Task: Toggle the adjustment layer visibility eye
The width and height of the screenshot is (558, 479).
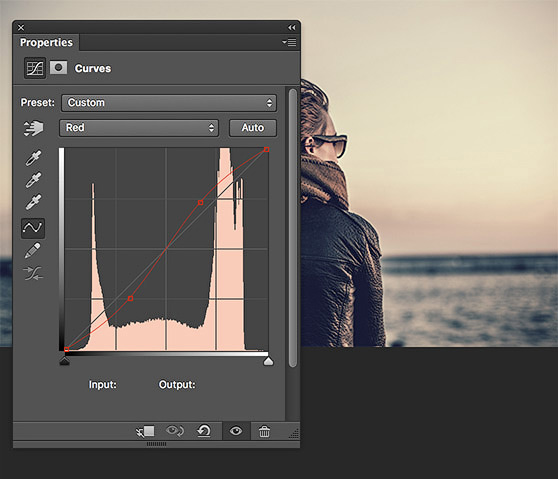Action: [x=236, y=431]
